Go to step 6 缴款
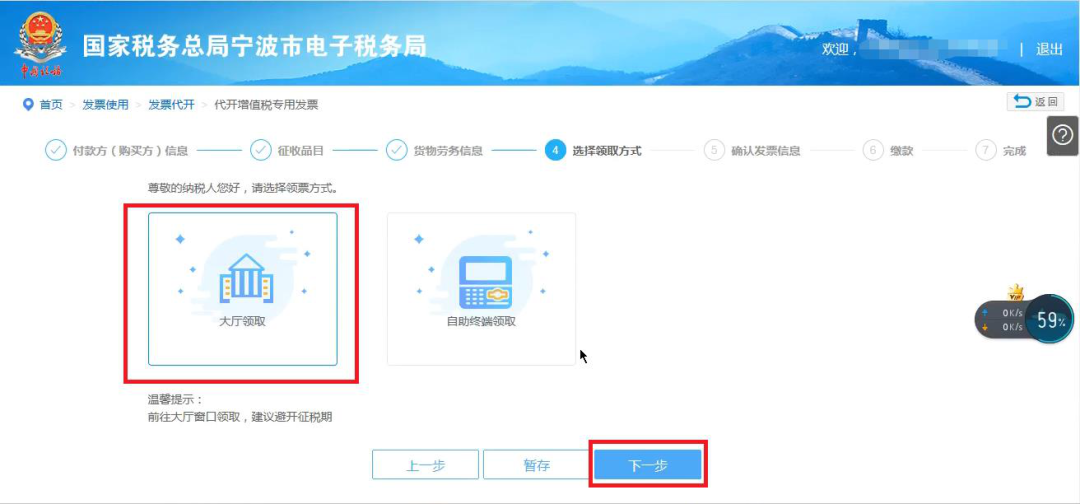Image resolution: width=1080 pixels, height=504 pixels. tap(888, 150)
